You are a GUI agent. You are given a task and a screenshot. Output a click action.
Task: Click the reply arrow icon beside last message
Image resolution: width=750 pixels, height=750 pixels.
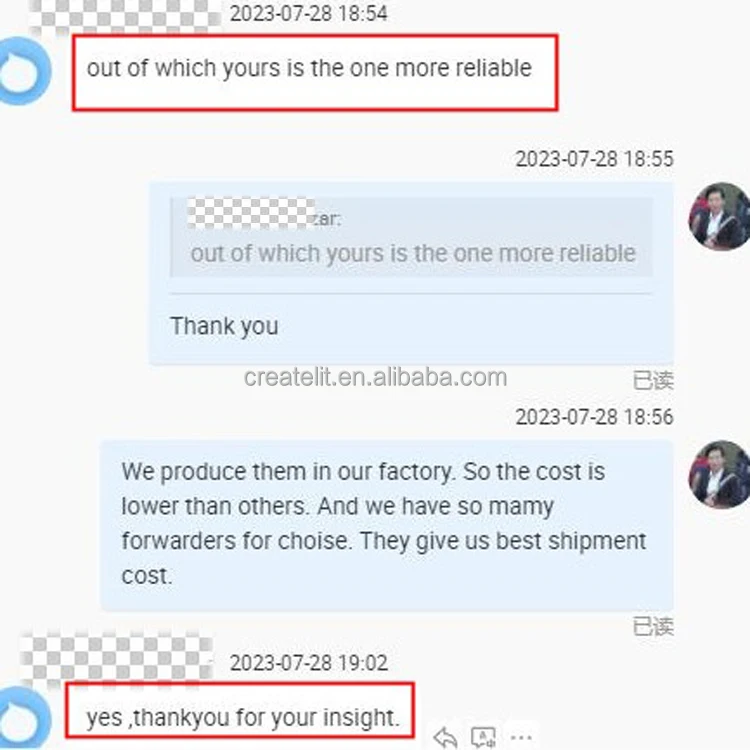click(x=445, y=737)
